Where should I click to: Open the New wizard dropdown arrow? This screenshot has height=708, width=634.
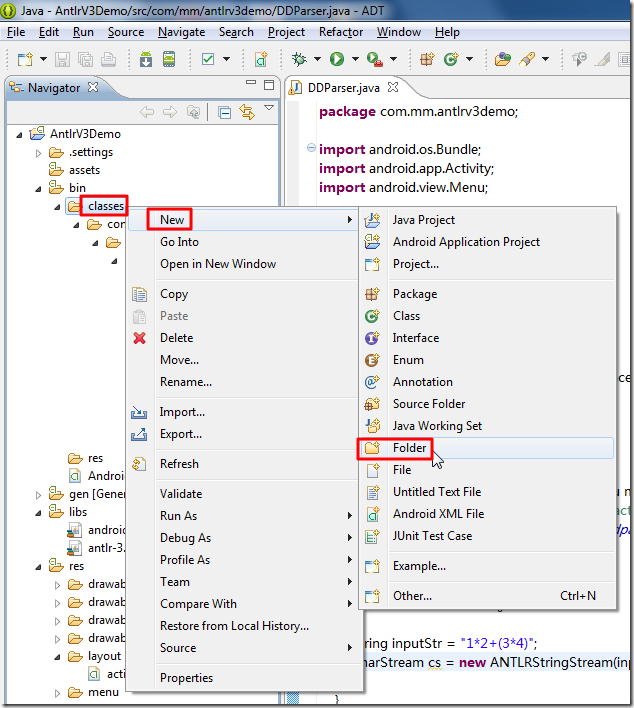[x=43, y=59]
